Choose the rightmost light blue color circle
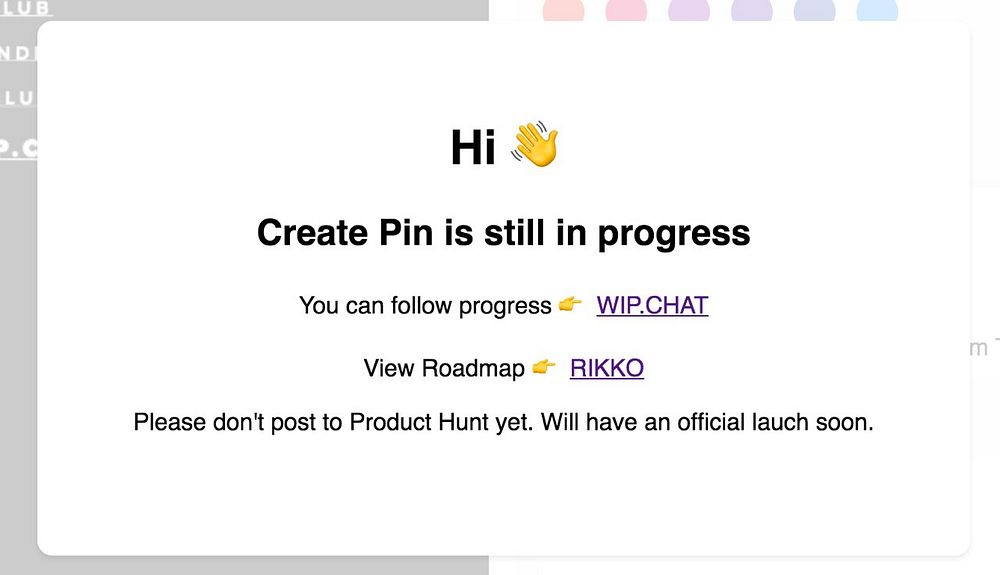This screenshot has width=1000, height=575. (877, 11)
